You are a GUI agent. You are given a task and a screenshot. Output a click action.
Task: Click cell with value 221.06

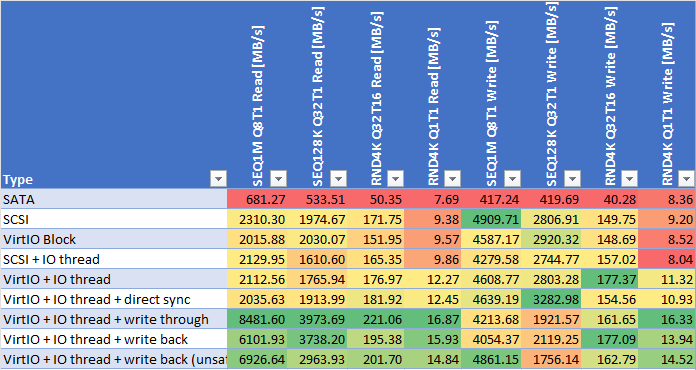coord(376,319)
